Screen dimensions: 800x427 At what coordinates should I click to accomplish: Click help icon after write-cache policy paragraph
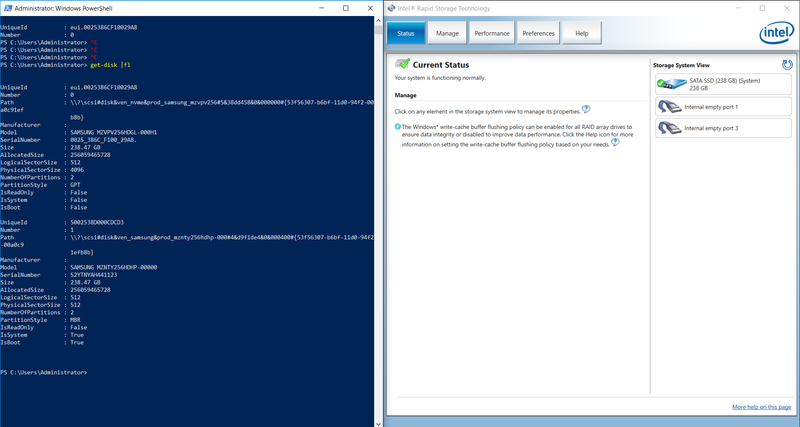[615, 143]
